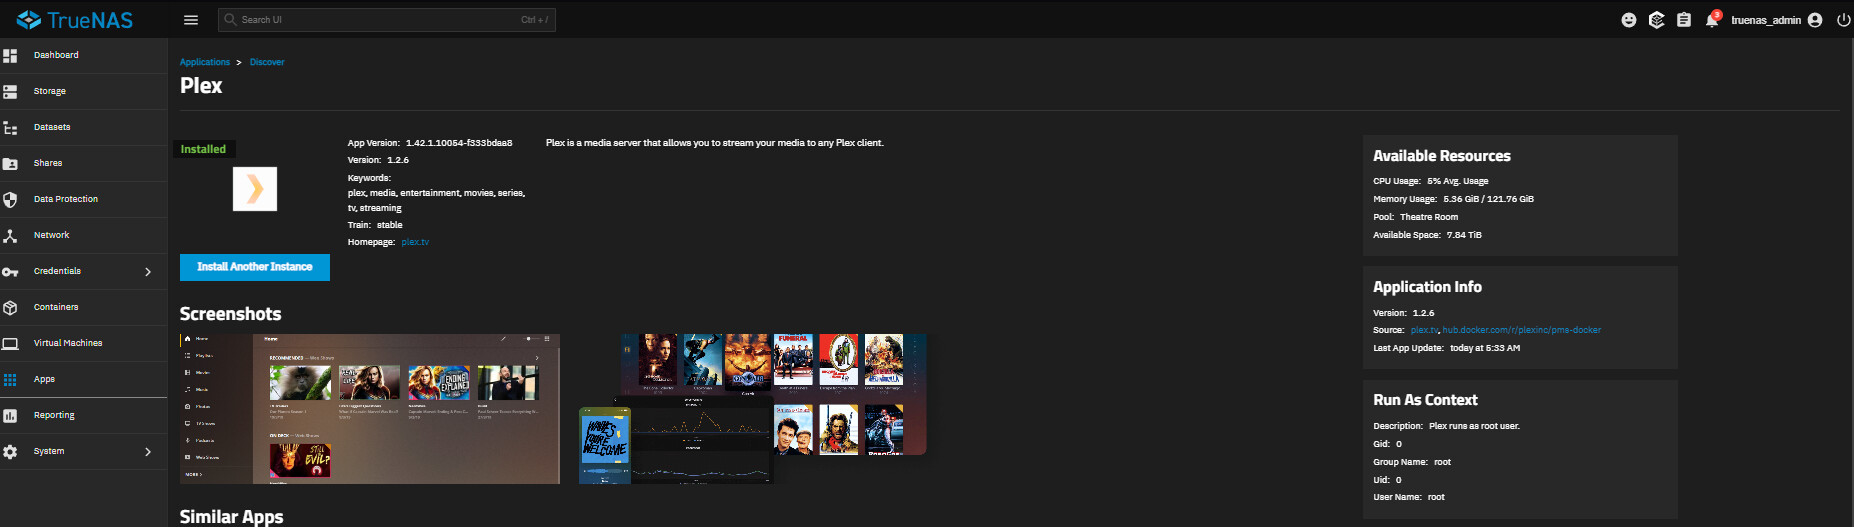The width and height of the screenshot is (1854, 527).
Task: Go to the Discover breadcrumb
Action: click(267, 62)
